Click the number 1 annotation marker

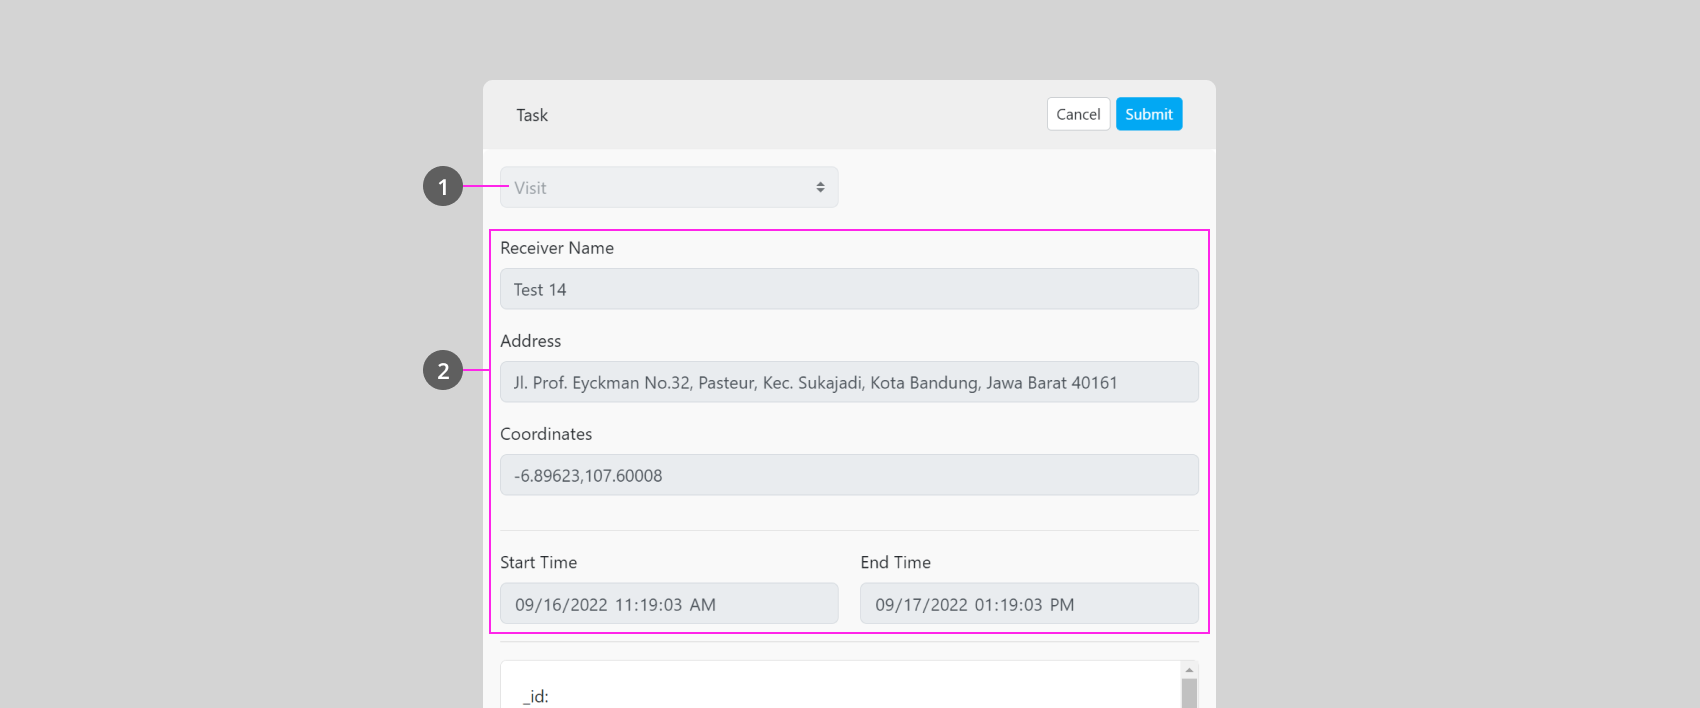(443, 187)
